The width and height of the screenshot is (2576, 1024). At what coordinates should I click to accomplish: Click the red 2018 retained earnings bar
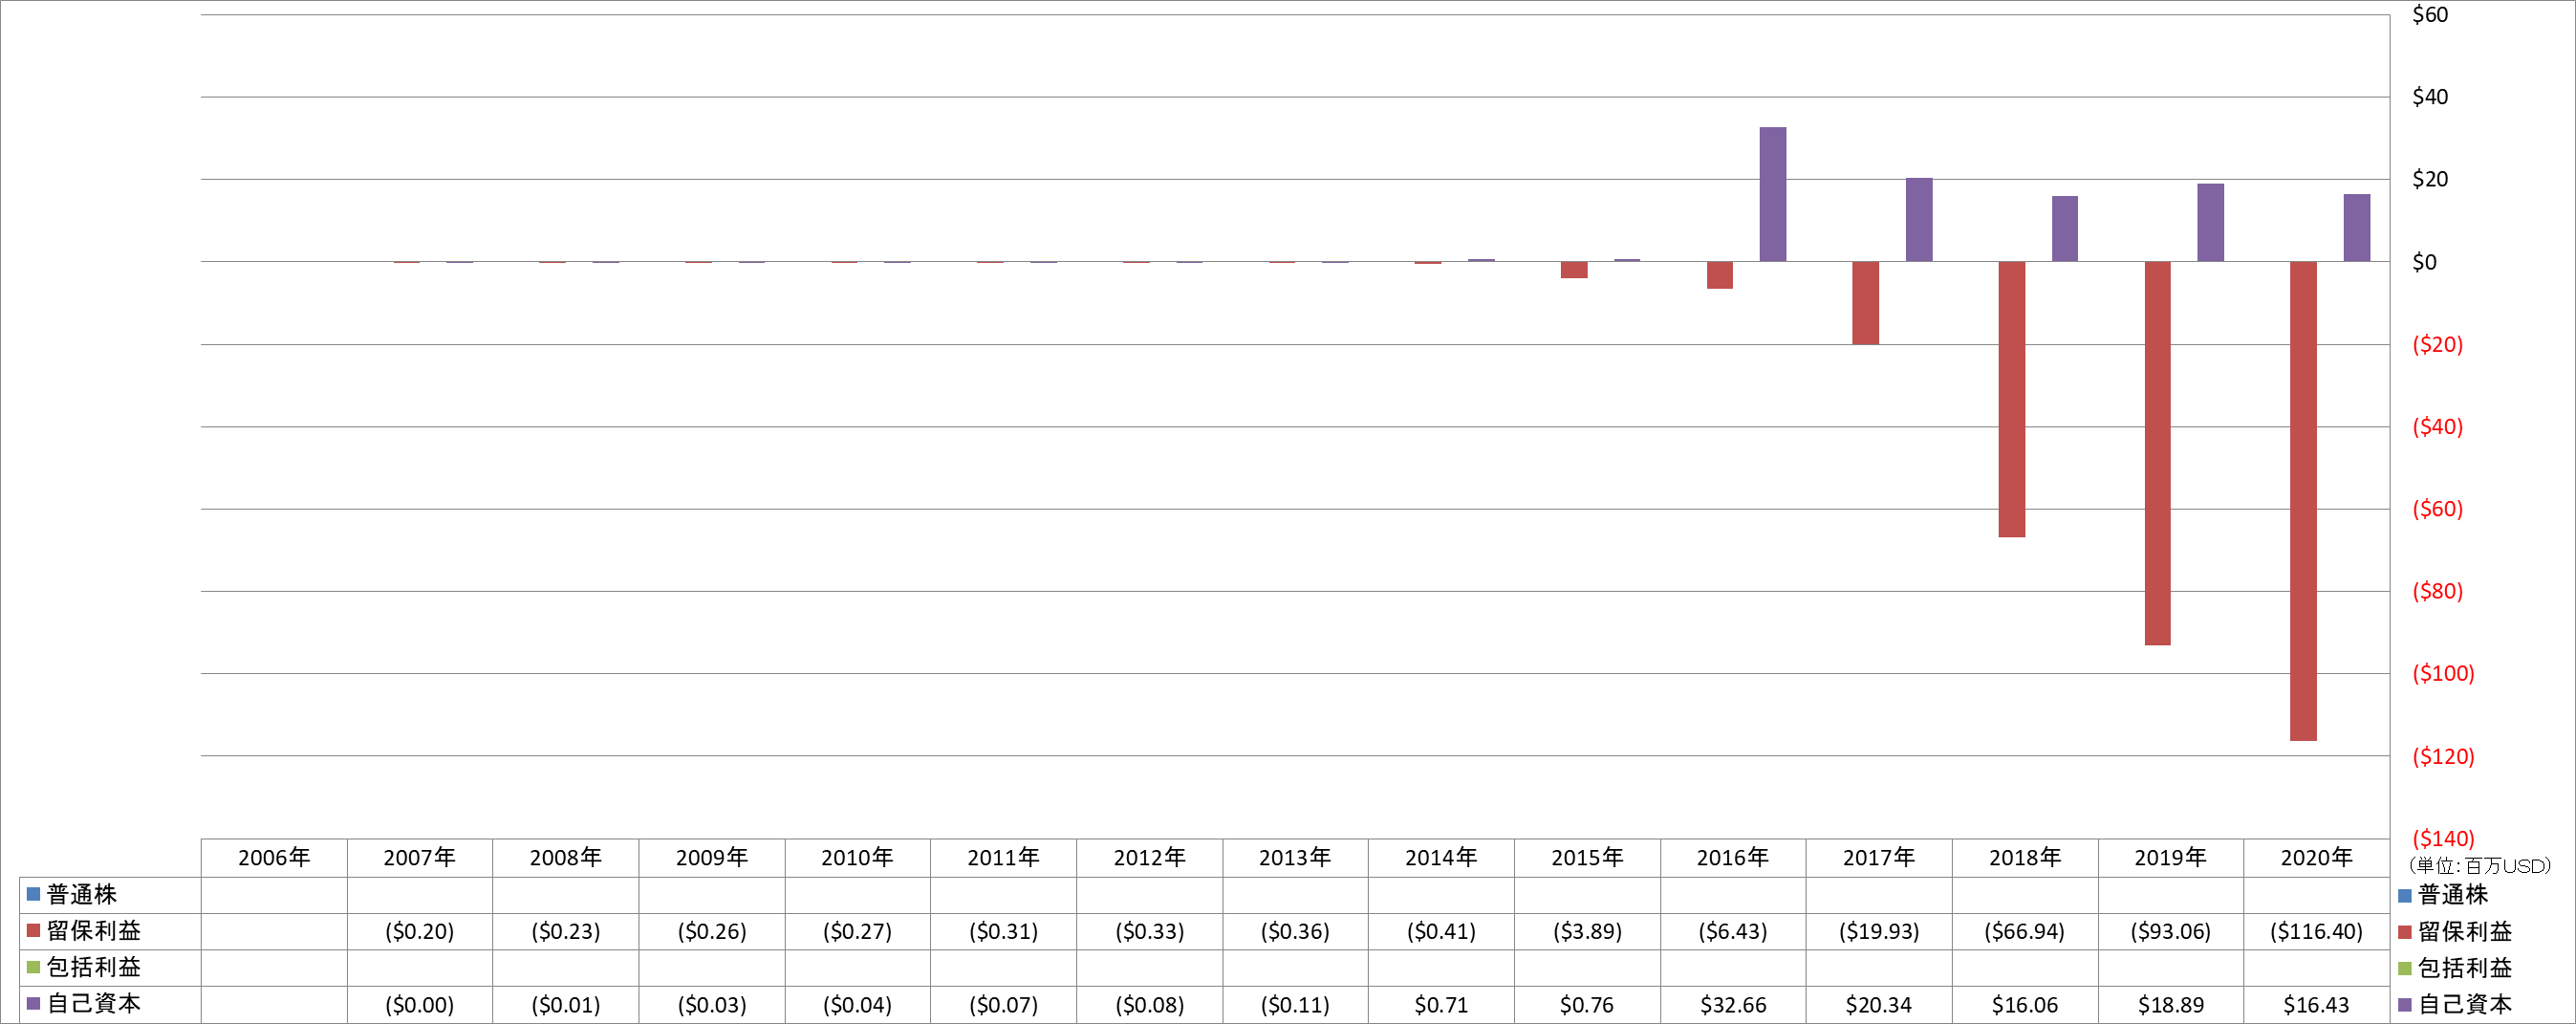click(2011, 400)
